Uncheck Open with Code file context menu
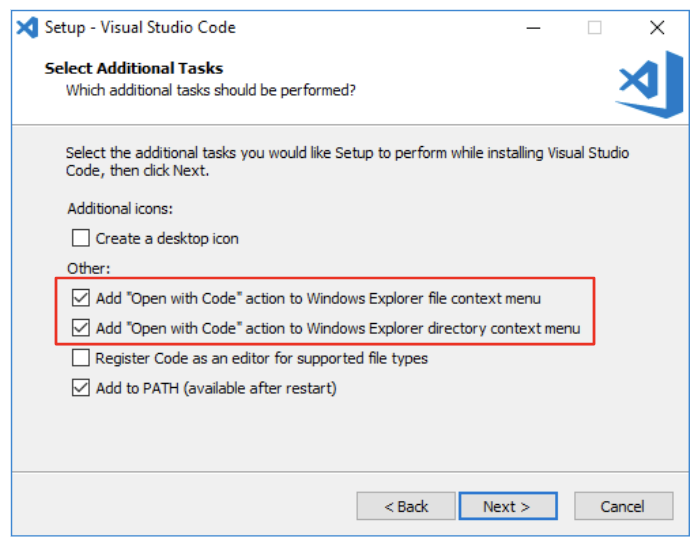This screenshot has height=548, width=700. [81, 298]
